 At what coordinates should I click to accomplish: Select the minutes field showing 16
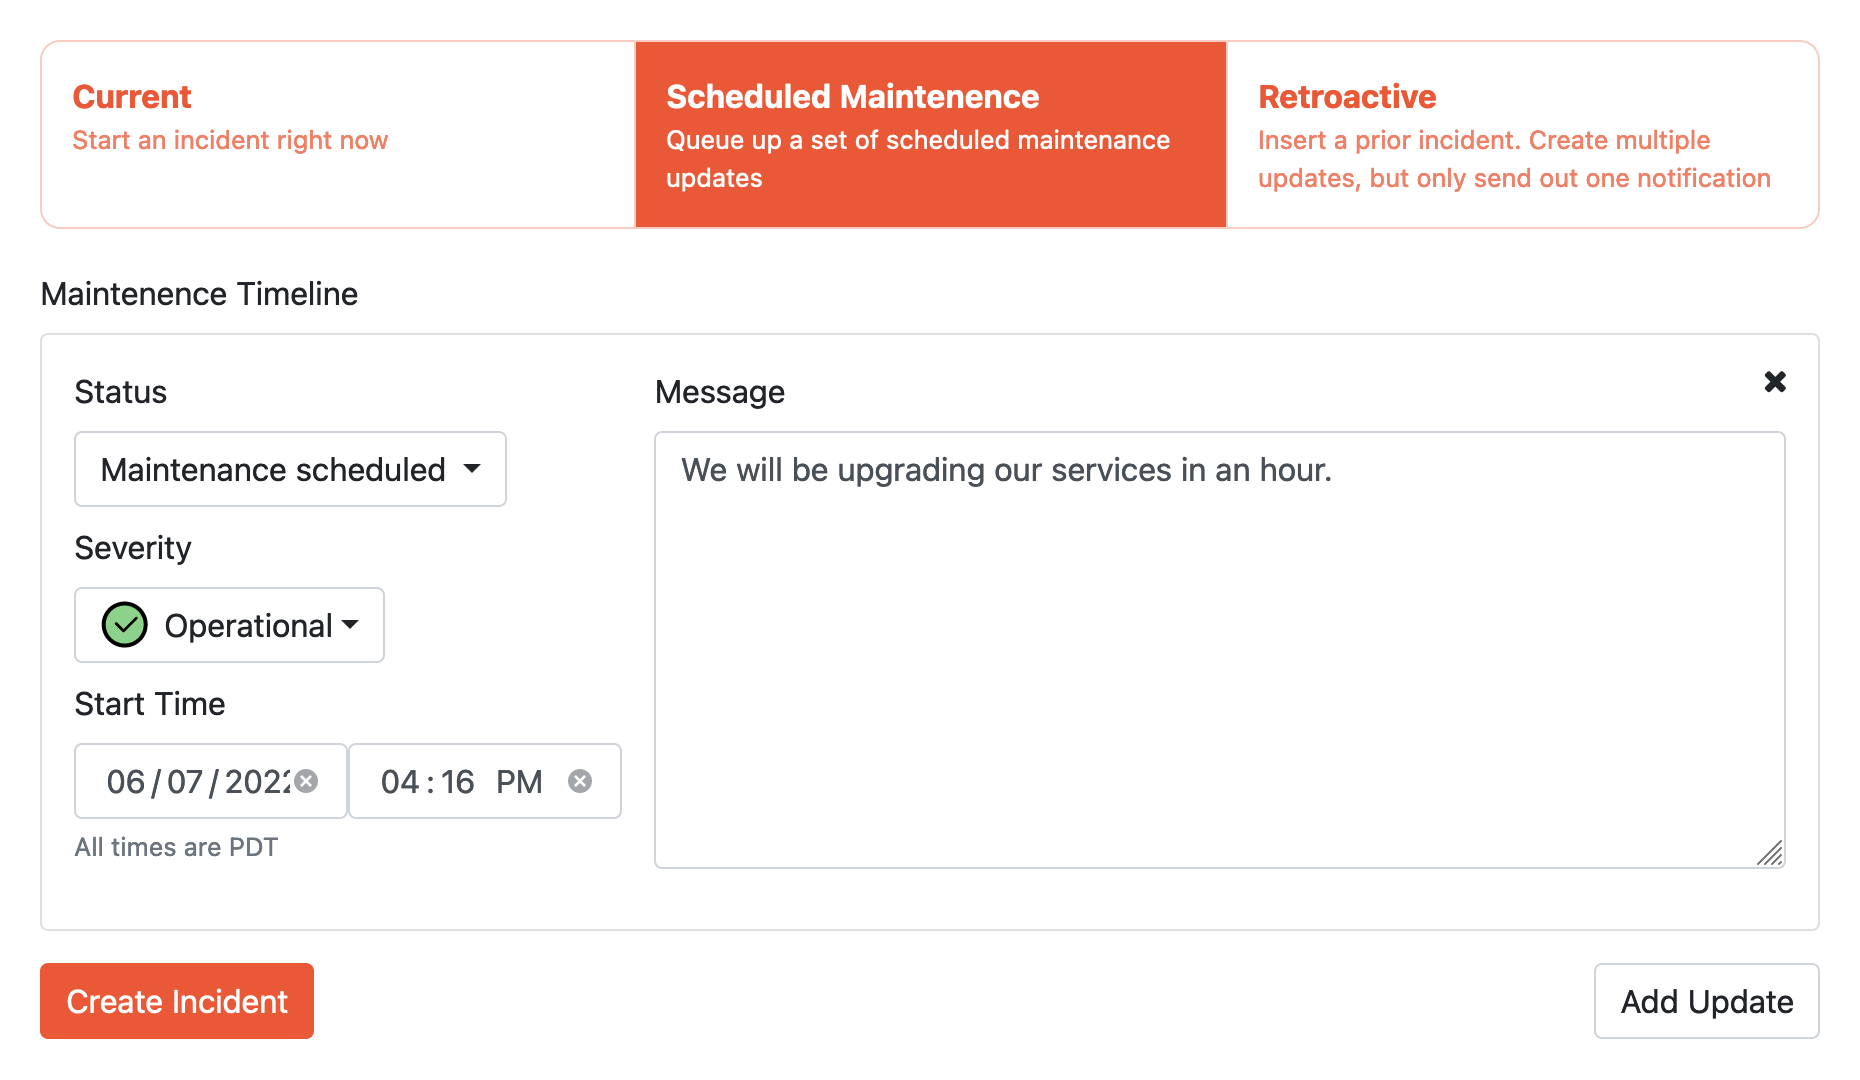click(x=458, y=782)
